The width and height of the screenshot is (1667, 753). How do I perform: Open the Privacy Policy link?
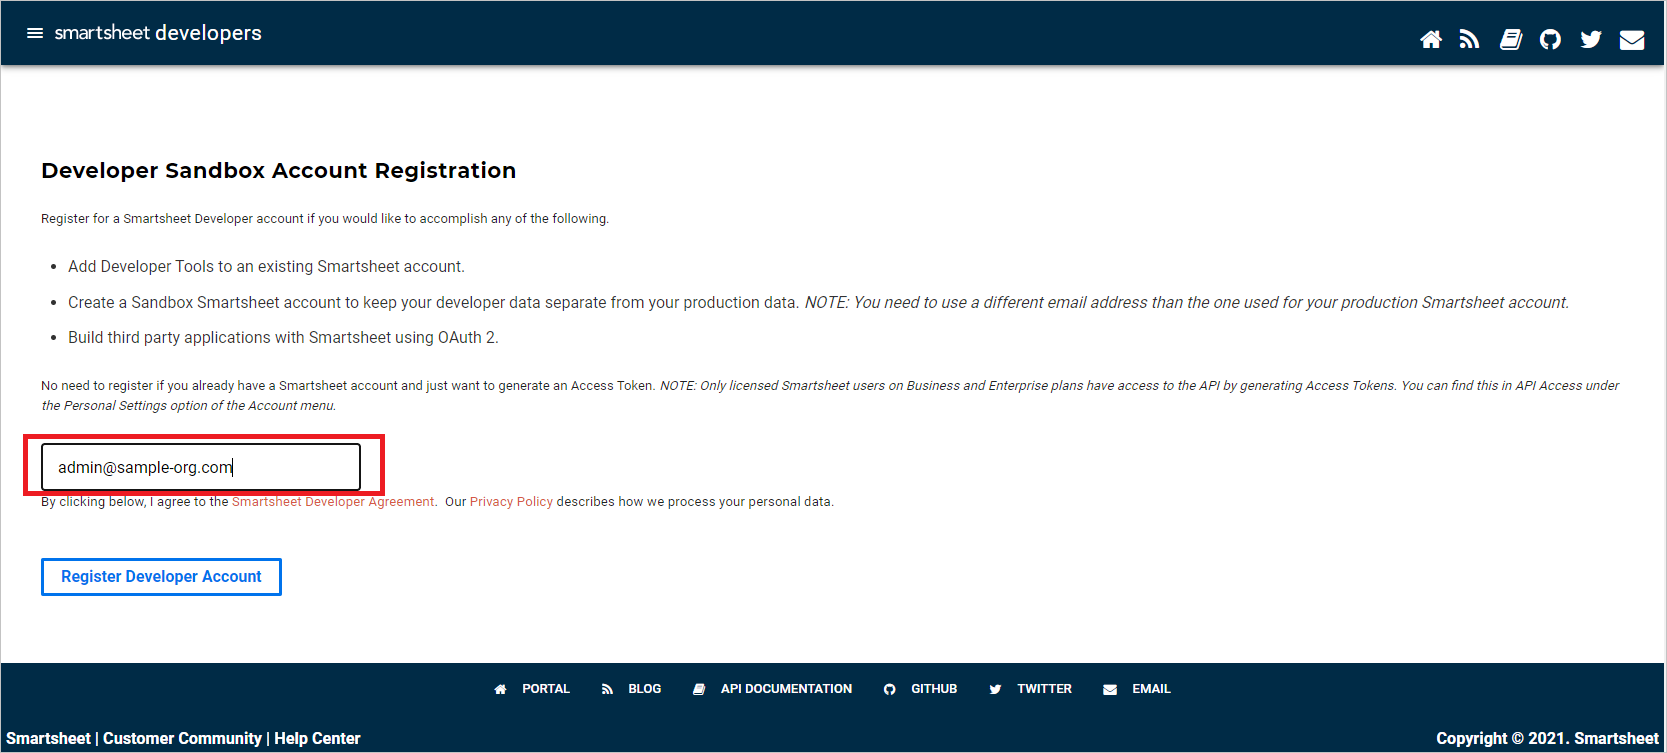(511, 502)
